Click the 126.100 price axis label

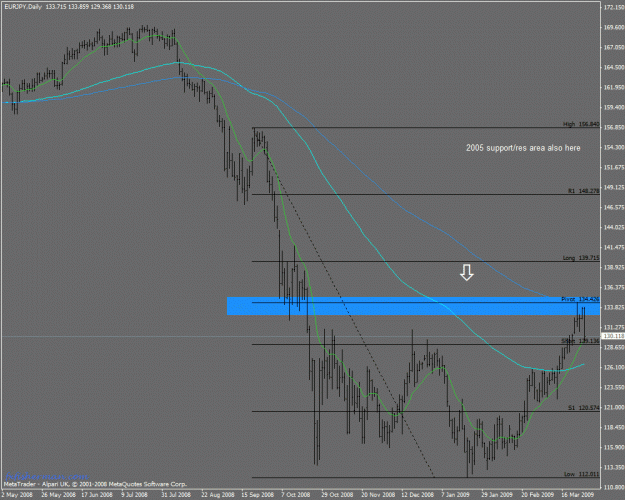pyautogui.click(x=614, y=367)
